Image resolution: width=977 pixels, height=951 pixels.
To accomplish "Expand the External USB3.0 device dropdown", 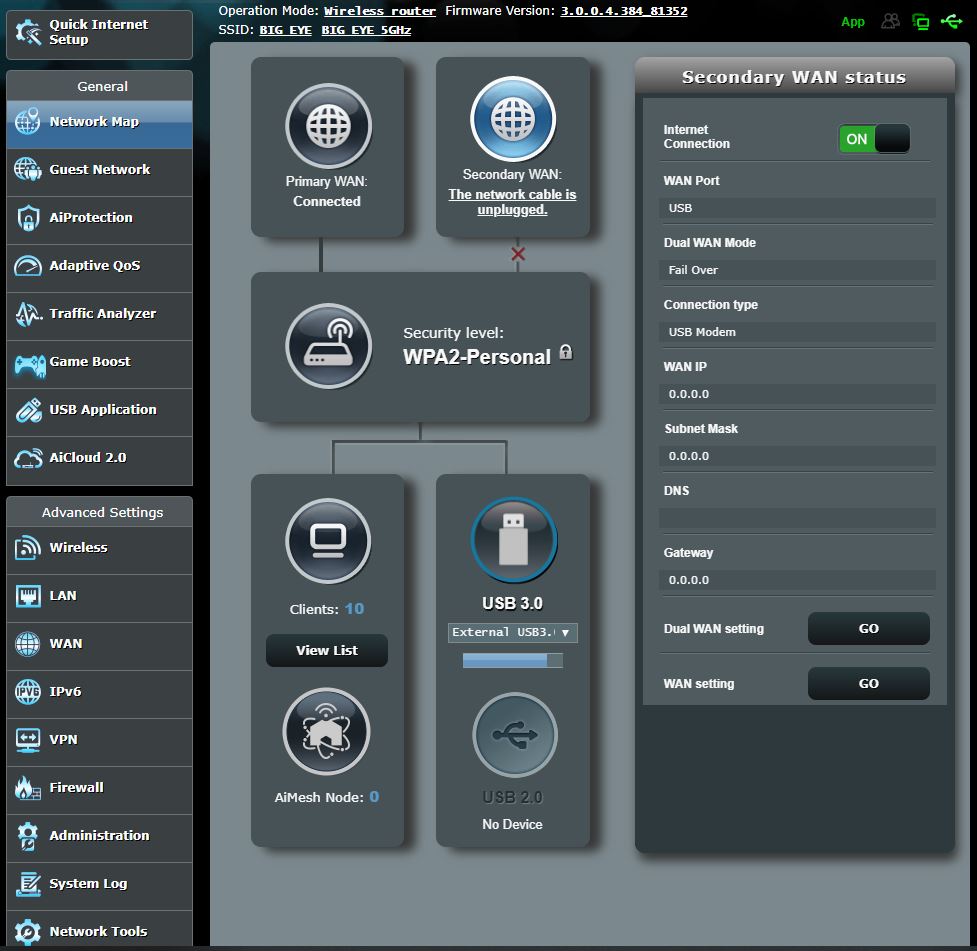I will (513, 633).
